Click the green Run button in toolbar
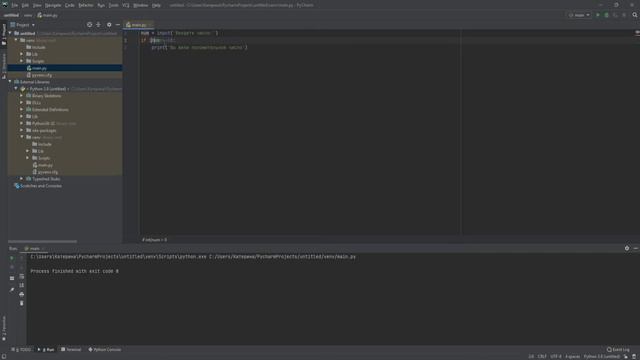The height and width of the screenshot is (360, 640). tap(598, 15)
